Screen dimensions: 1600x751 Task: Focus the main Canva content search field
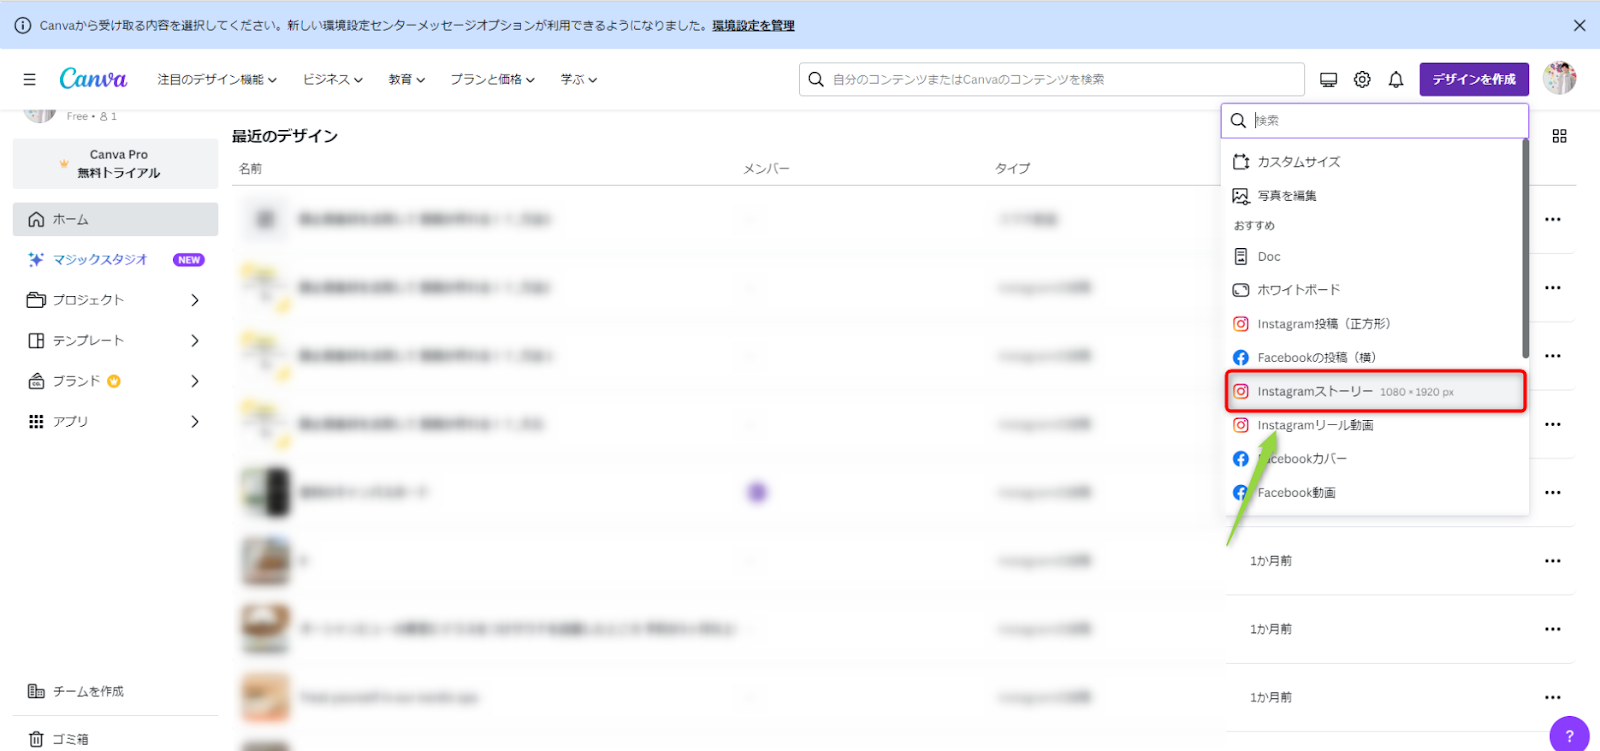(1060, 79)
